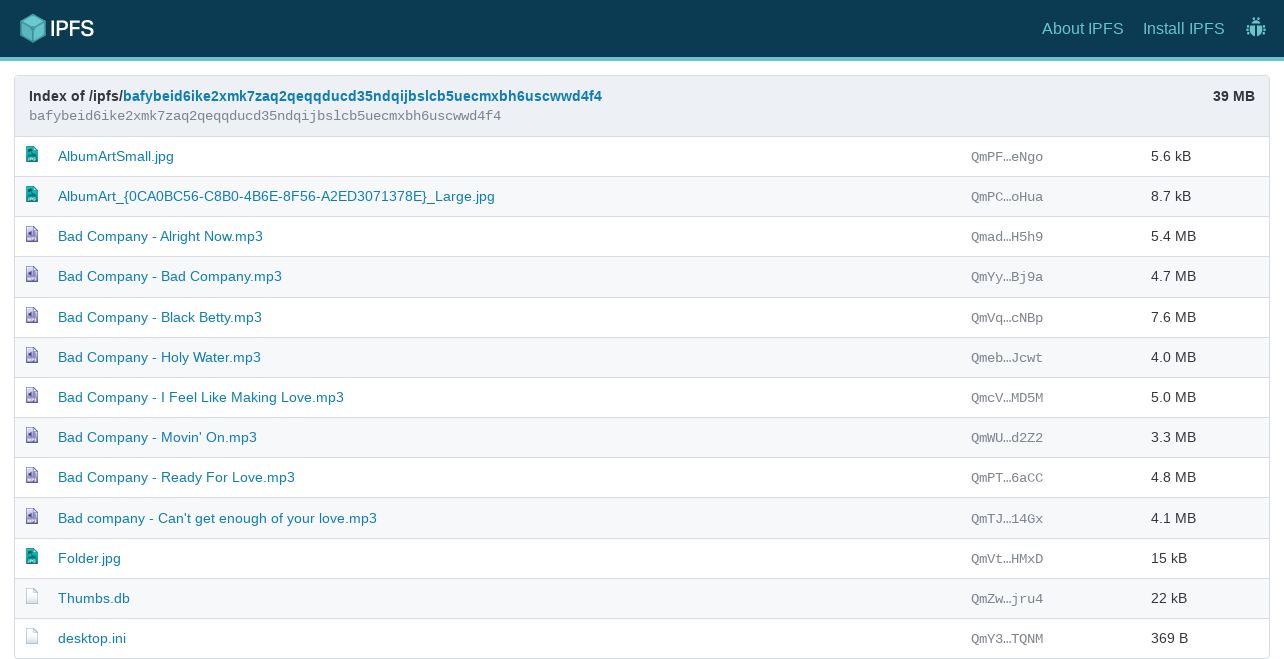The width and height of the screenshot is (1284, 659).
Task: Open Can't get enough of your love.mp3
Action: [x=217, y=518]
